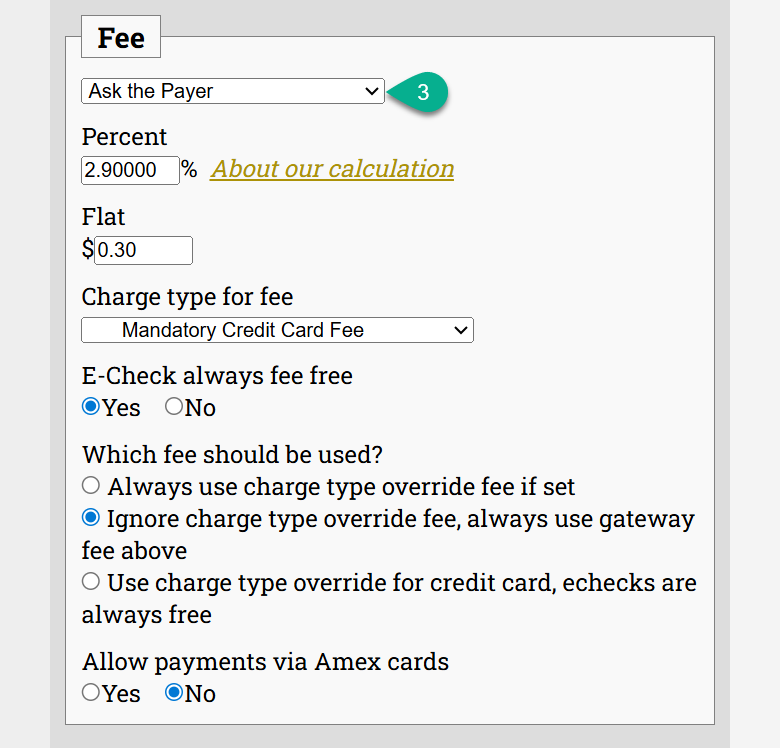The width and height of the screenshot is (780, 748).
Task: Choose Ignore charge type override fee option
Action: (91, 518)
